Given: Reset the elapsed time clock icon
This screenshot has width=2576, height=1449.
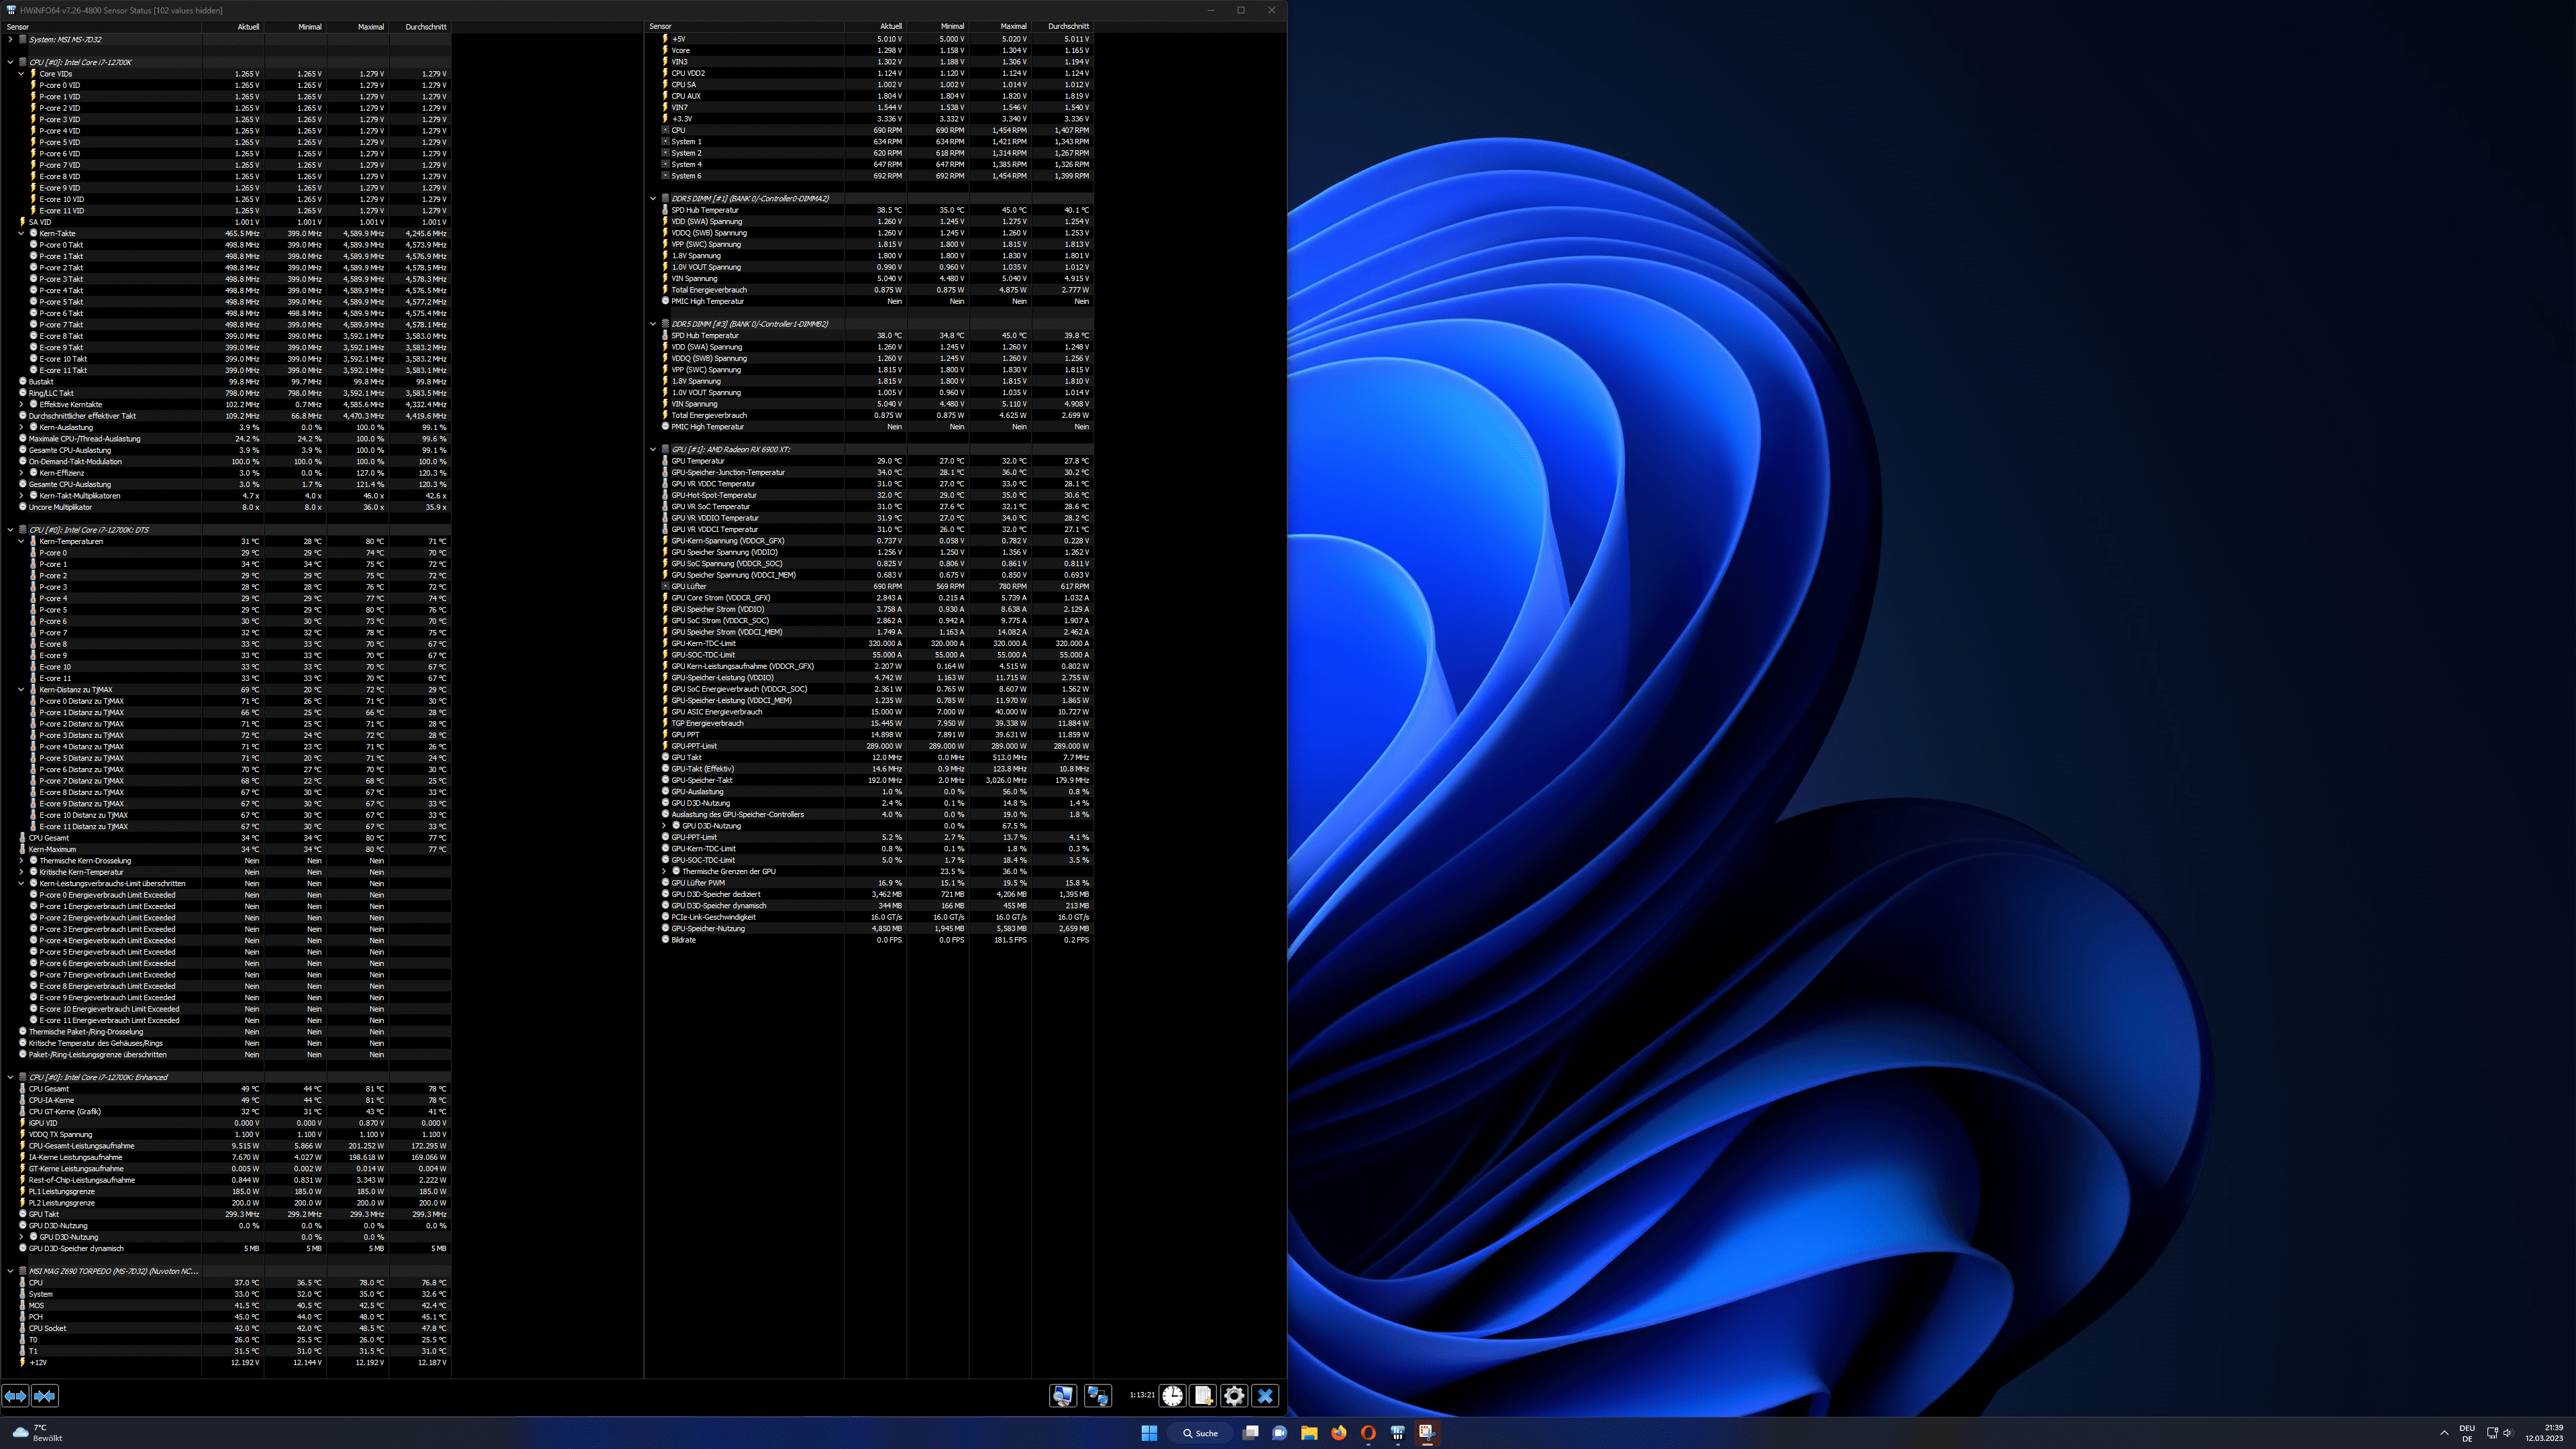Looking at the screenshot, I should tap(1172, 1396).
